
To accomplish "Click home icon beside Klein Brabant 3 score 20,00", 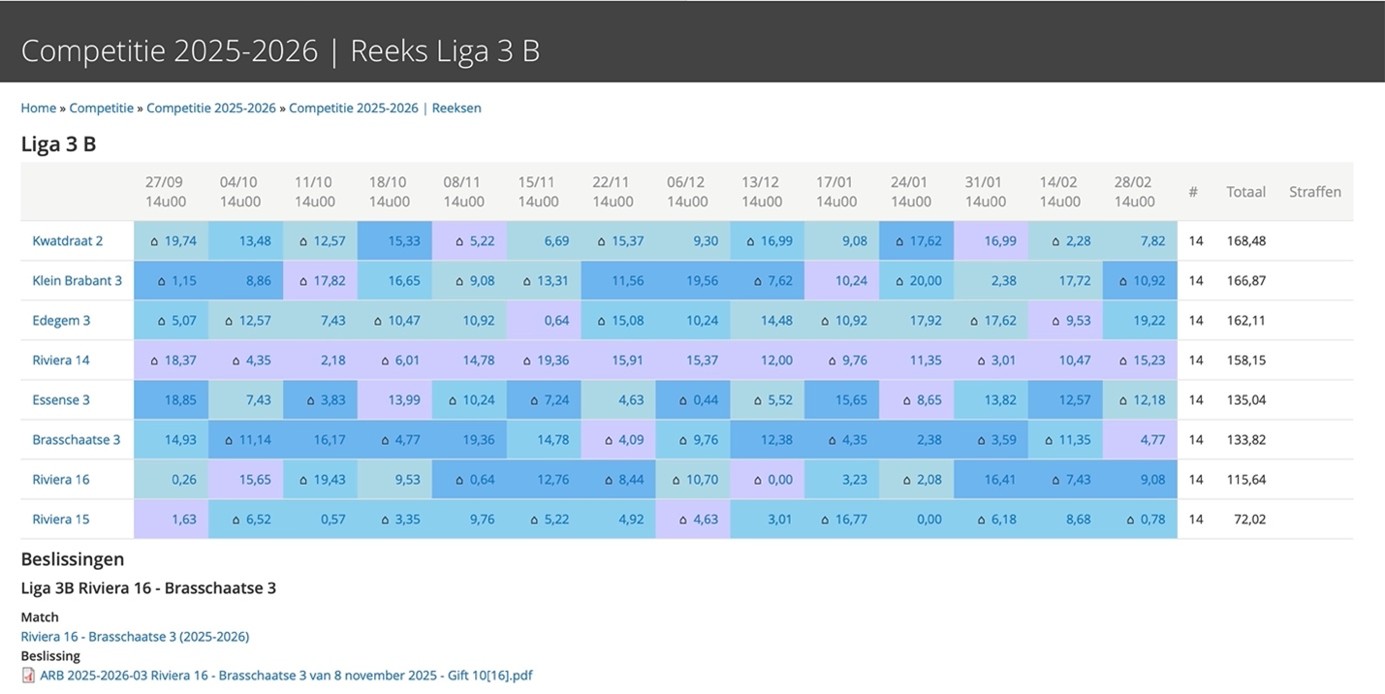I will 900,281.
